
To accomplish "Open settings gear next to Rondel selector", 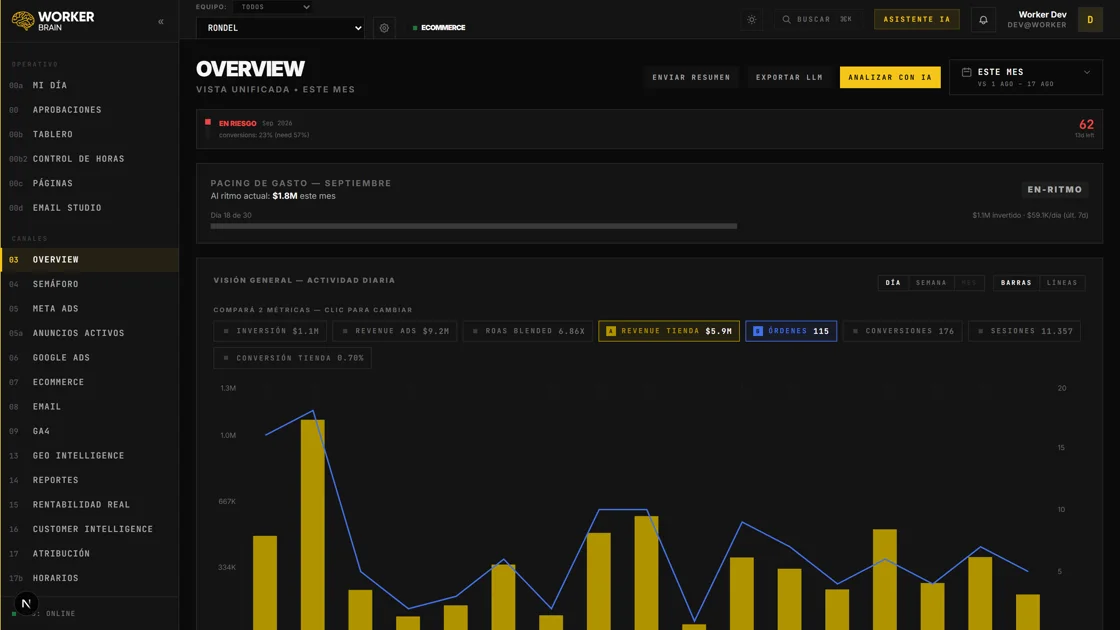I will (384, 28).
